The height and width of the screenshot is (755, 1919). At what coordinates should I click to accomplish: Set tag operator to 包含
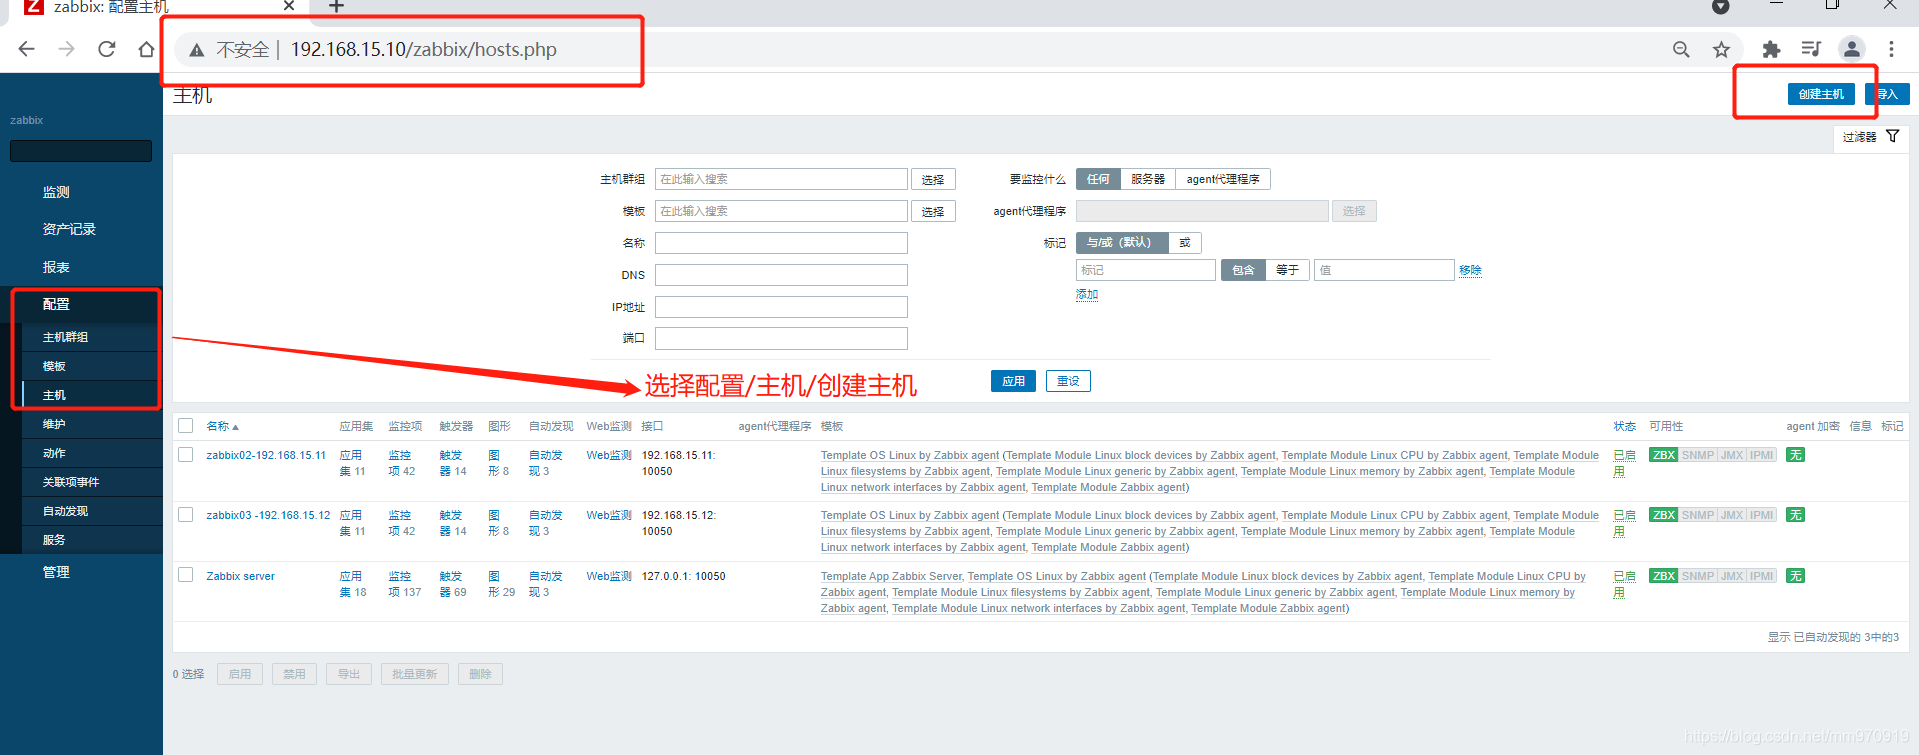[1243, 270]
